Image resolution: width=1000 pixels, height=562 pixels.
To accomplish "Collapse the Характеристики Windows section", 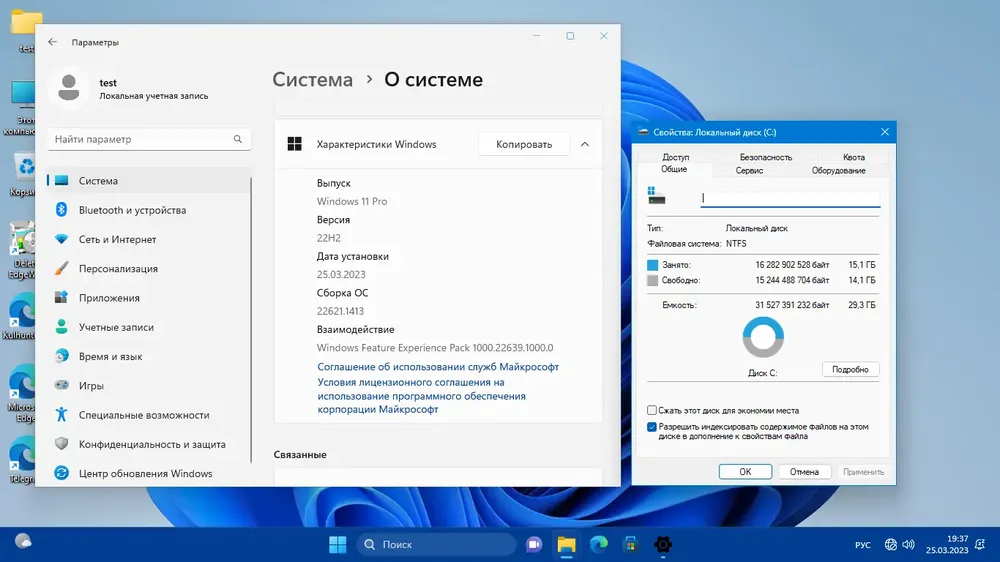I will coord(585,144).
